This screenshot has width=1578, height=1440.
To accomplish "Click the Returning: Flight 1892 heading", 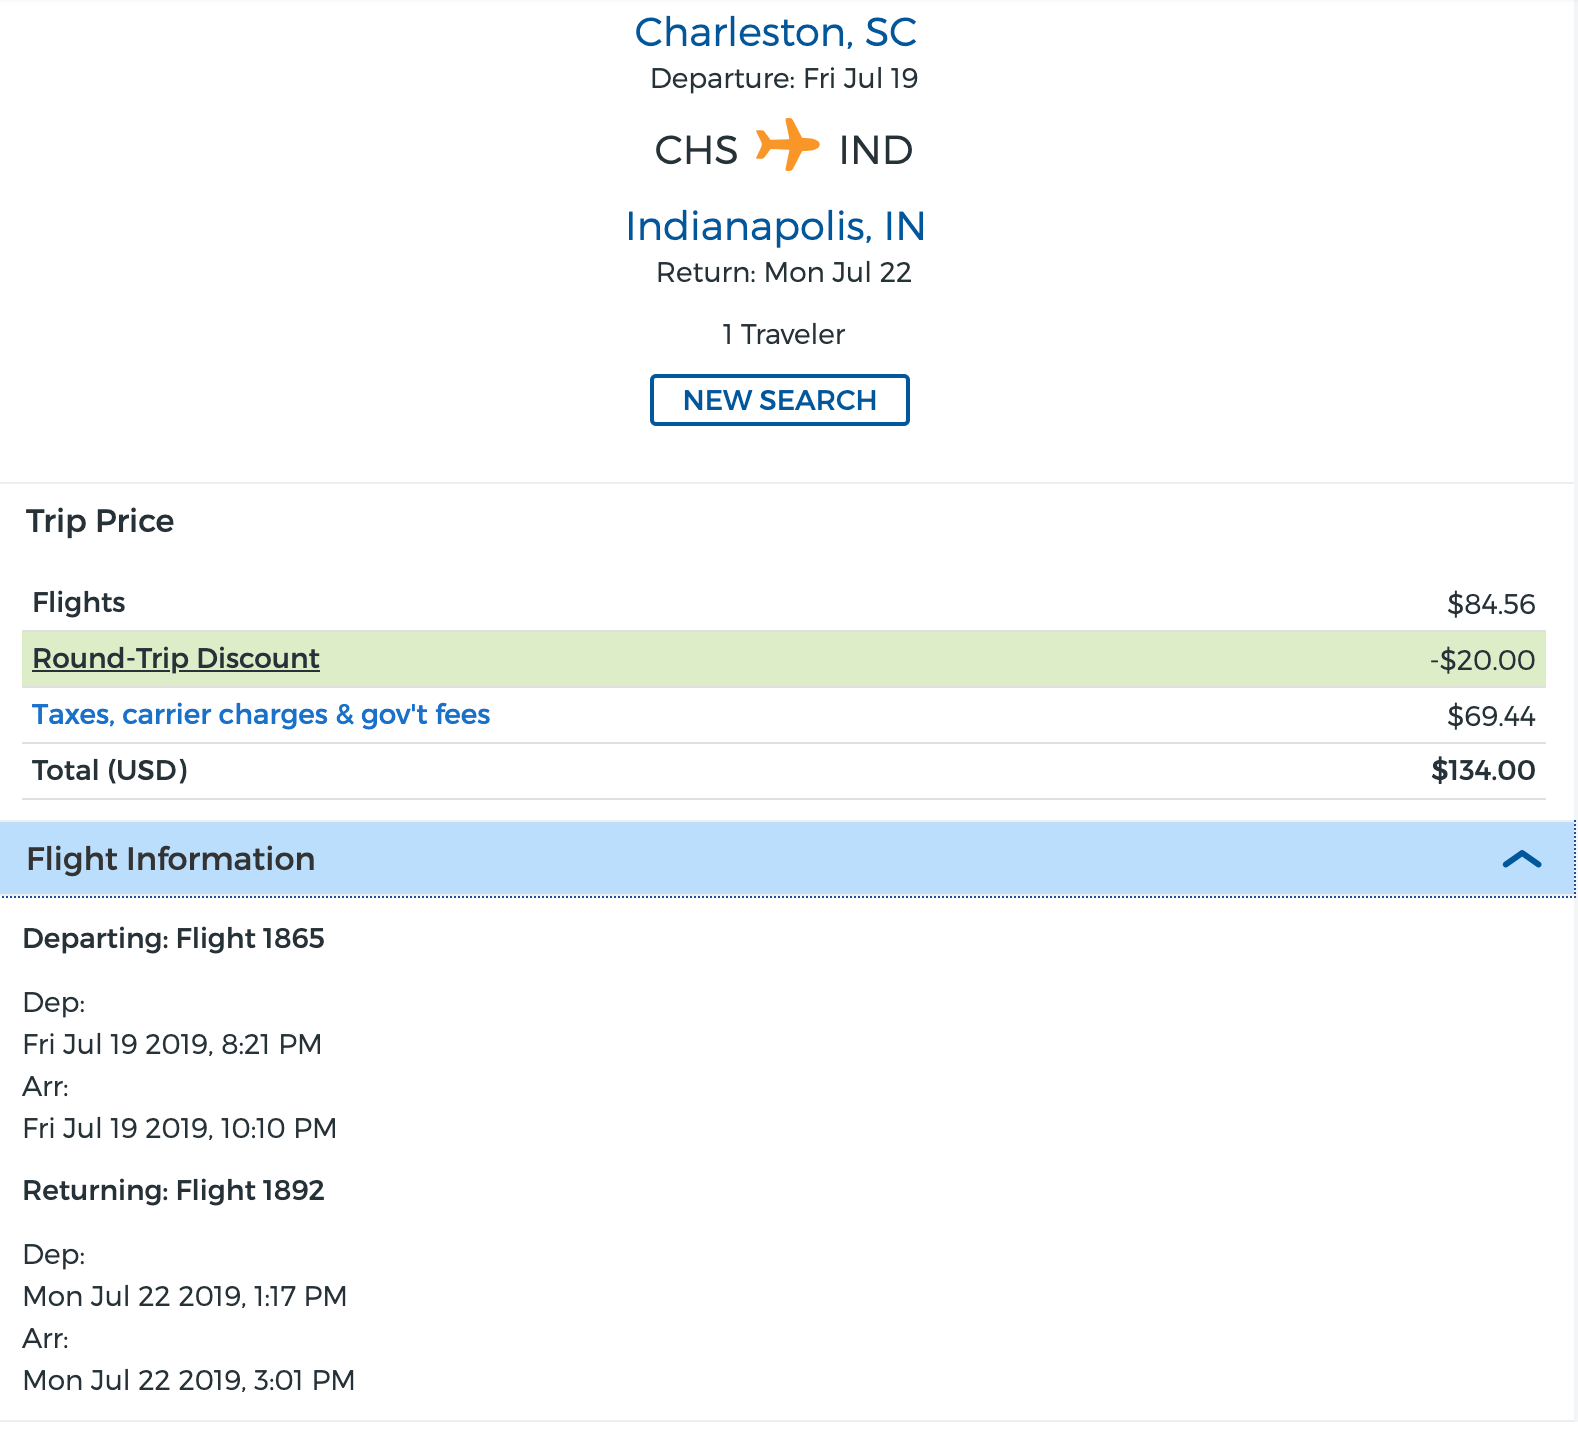I will (x=174, y=1190).
